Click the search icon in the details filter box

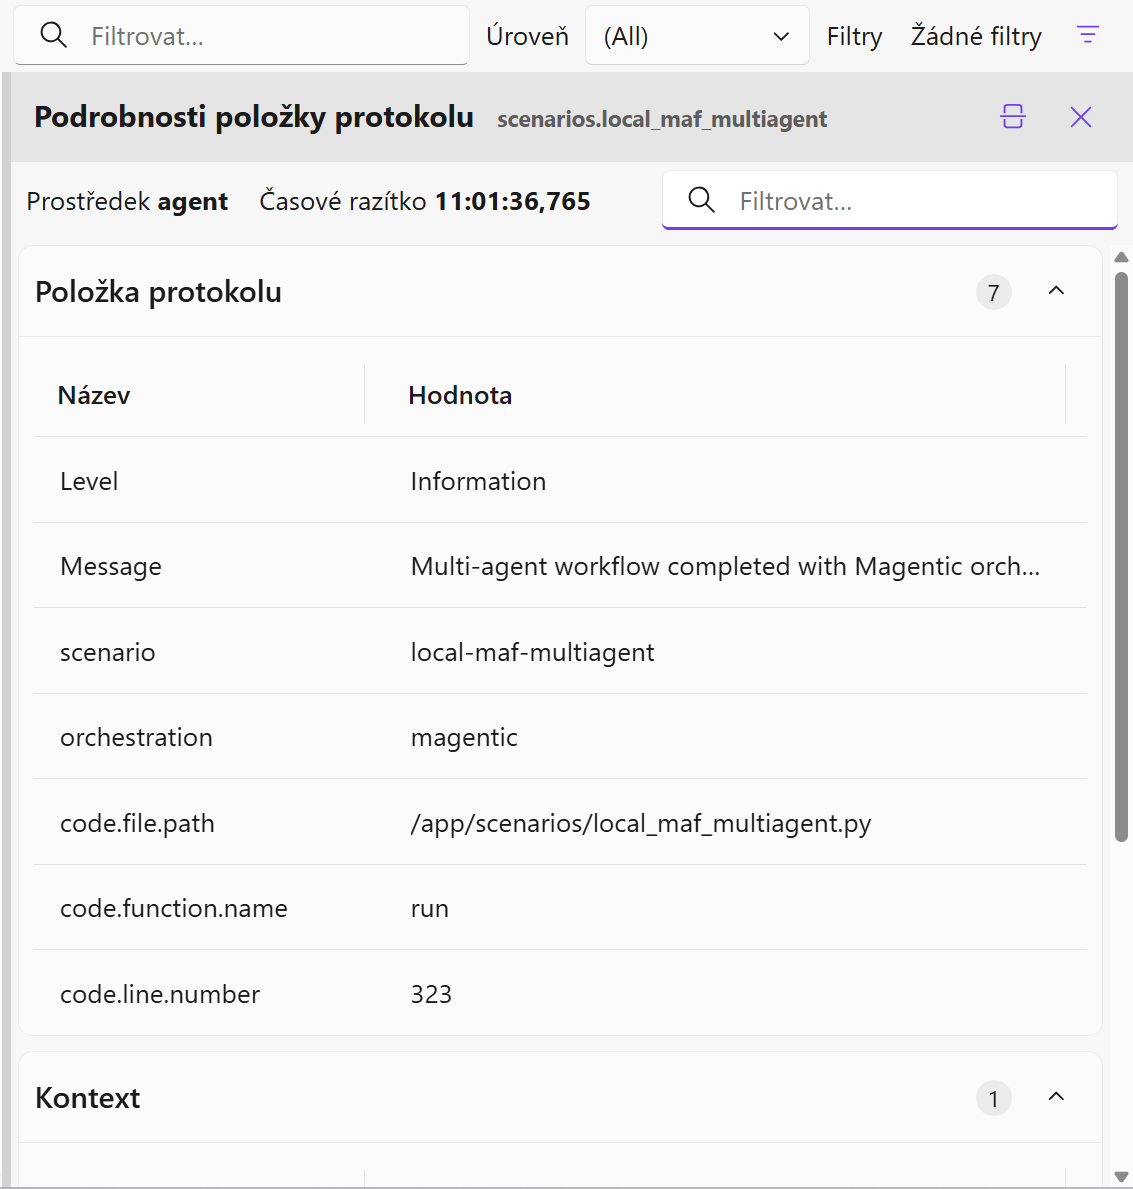point(702,201)
